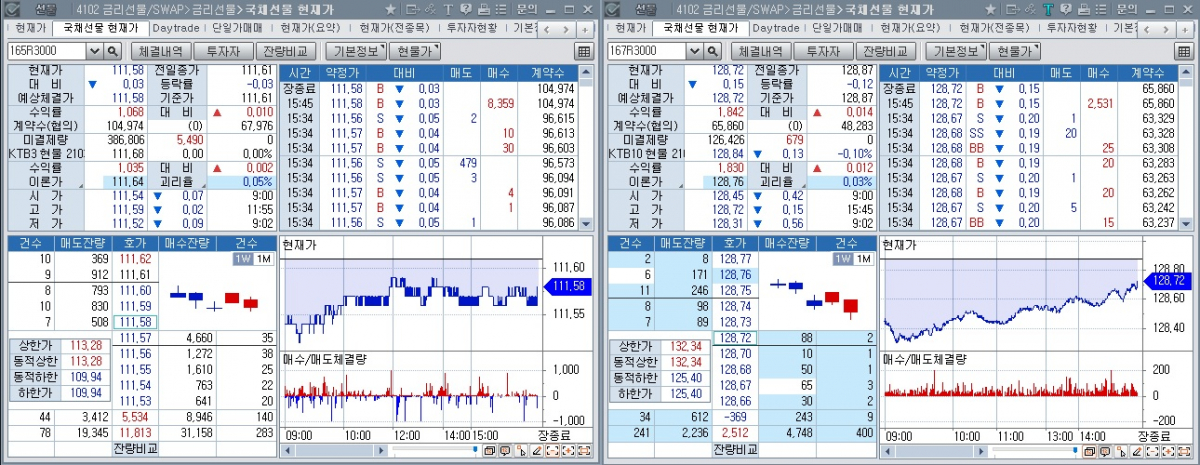Expand the 현물가 dropdown in left window
The image size is (1200, 465).
pyautogui.click(x=415, y=51)
